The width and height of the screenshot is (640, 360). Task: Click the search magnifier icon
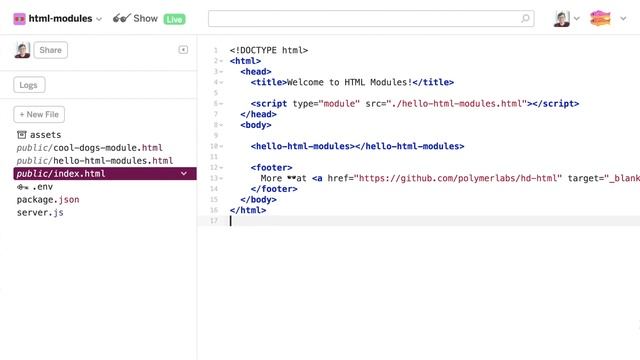[x=525, y=18]
